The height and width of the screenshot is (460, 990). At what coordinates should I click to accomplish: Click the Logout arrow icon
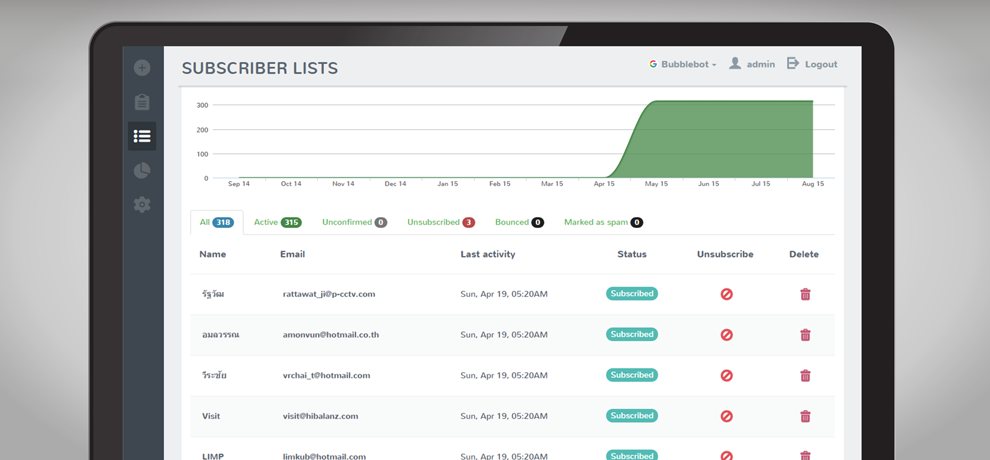coord(793,63)
